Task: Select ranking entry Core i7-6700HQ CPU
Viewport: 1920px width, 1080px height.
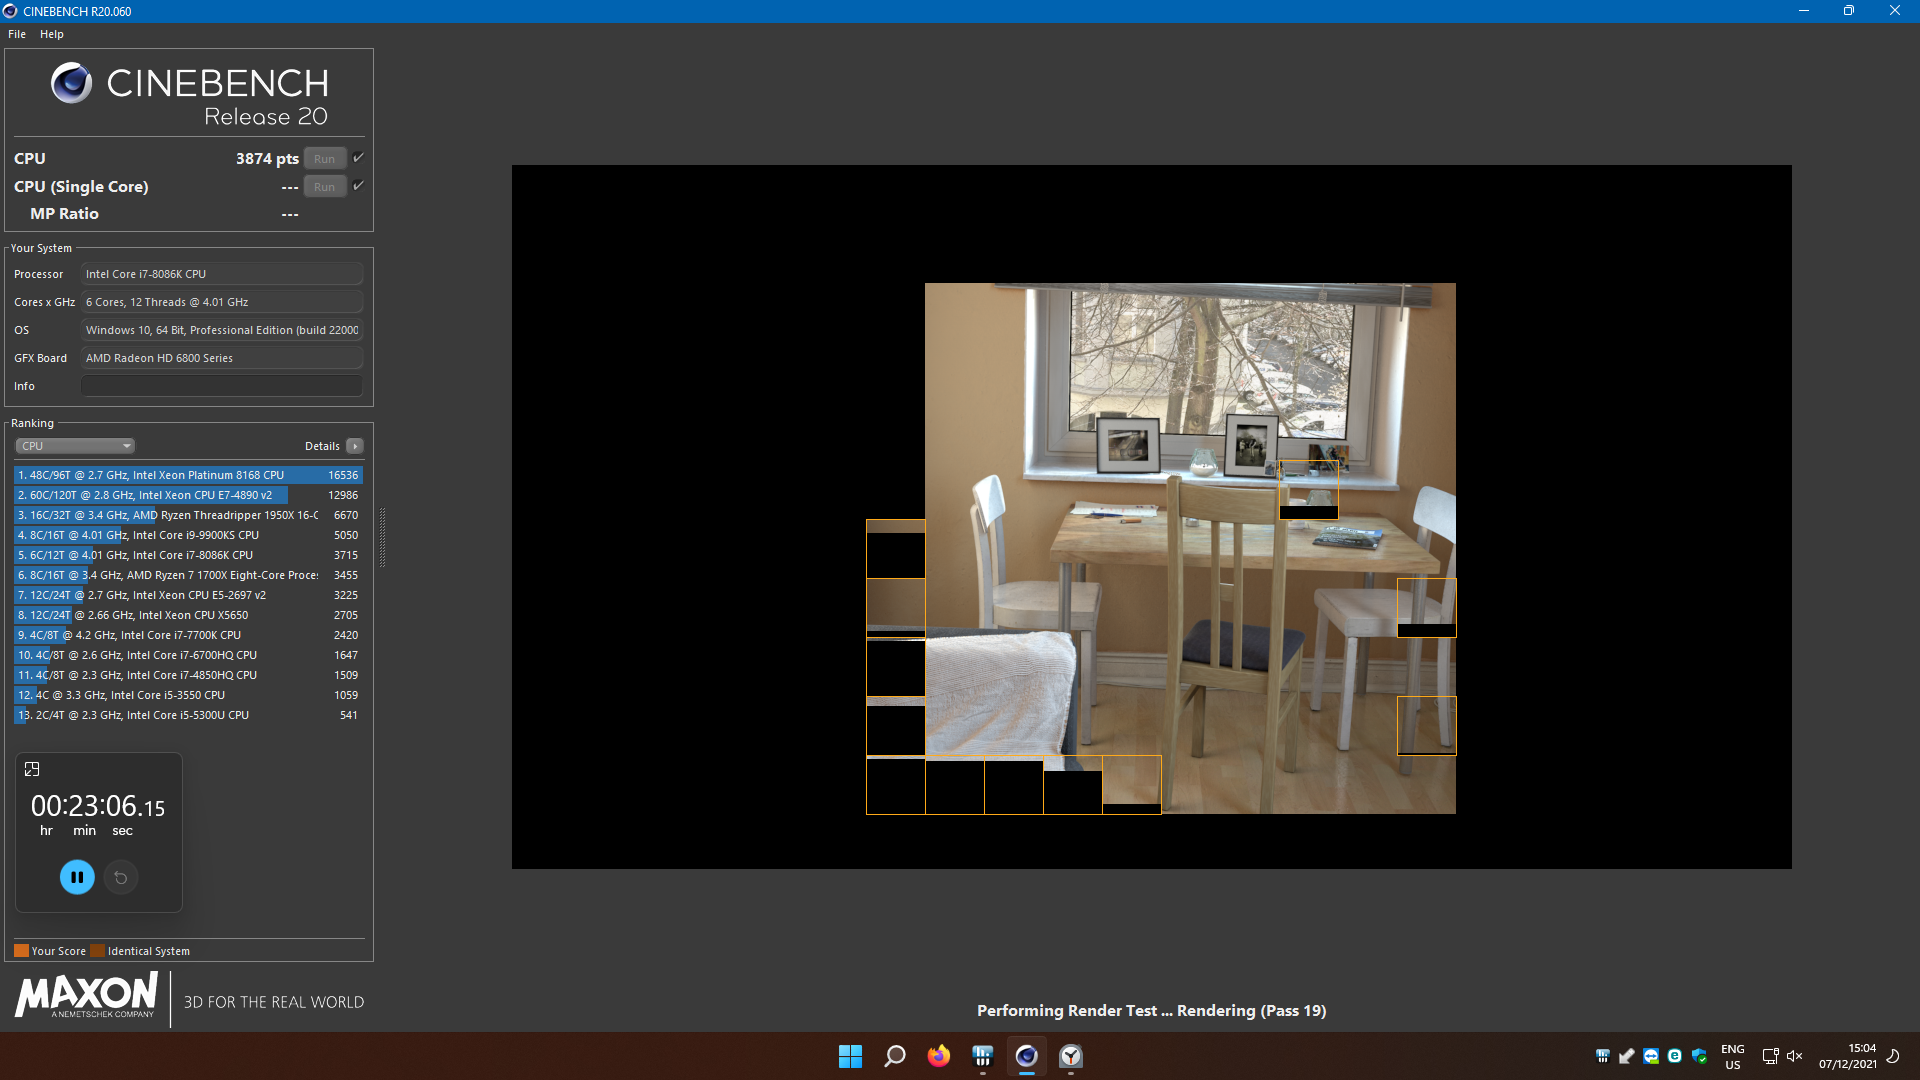Action: (188, 655)
